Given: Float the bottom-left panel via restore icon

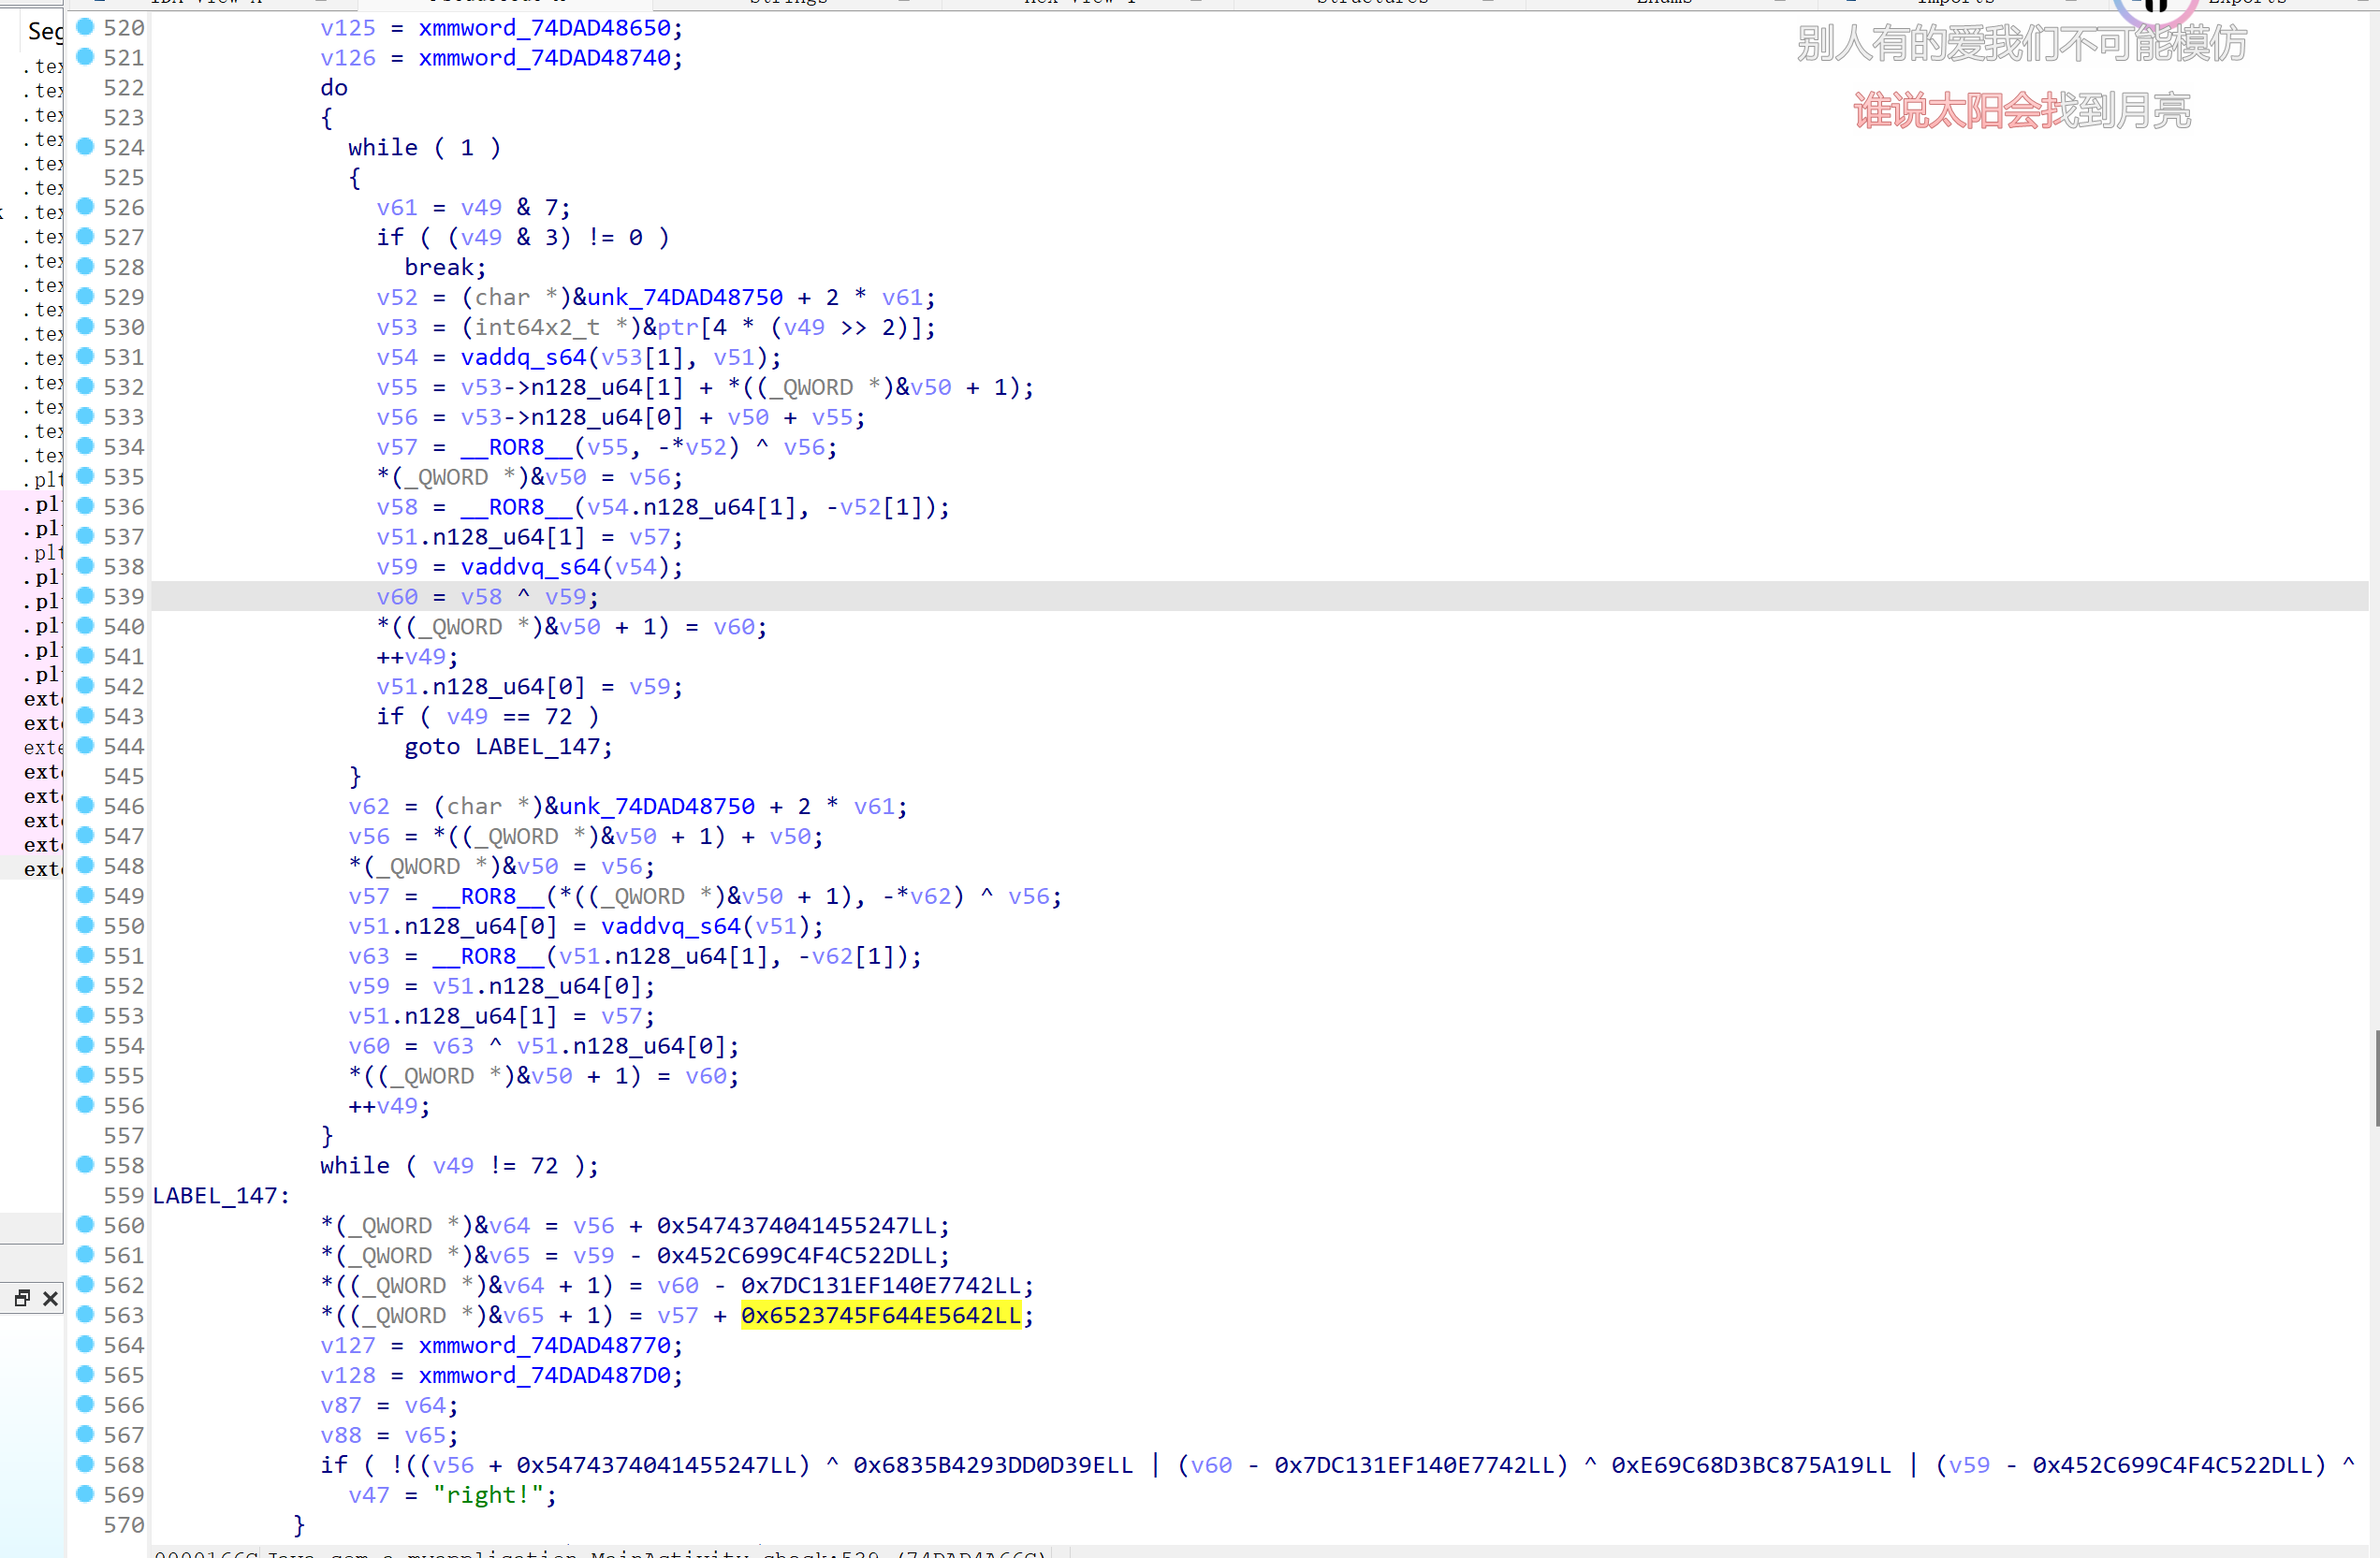Looking at the screenshot, I should 22,1298.
